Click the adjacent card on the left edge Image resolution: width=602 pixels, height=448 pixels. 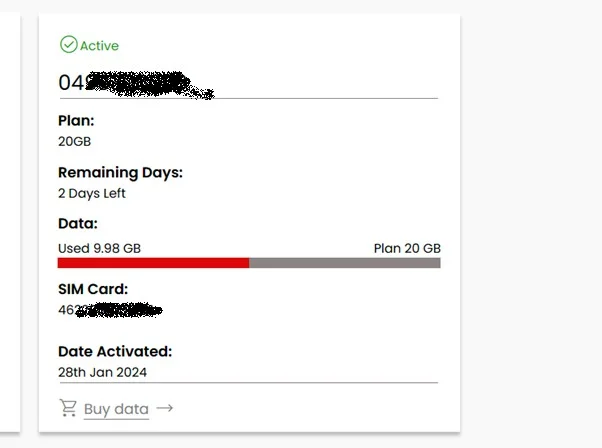[x=9, y=220]
